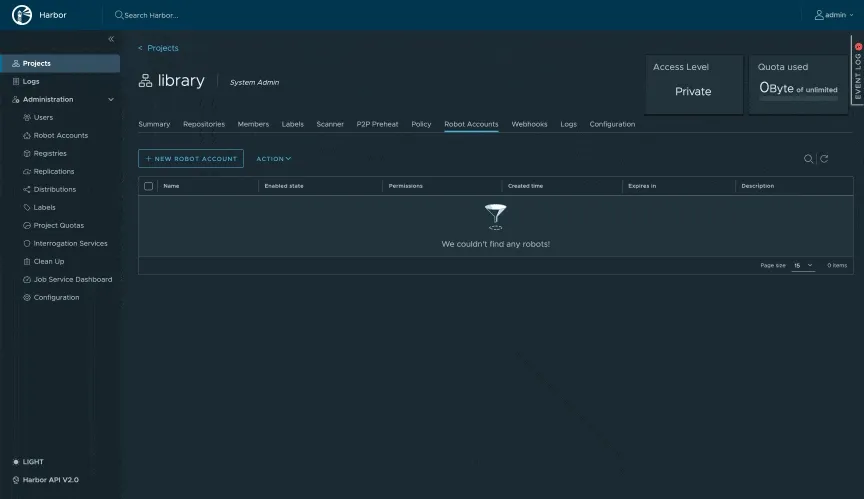Change the page size dropdown
Viewport: 864px width, 499px height.
[x=803, y=265]
